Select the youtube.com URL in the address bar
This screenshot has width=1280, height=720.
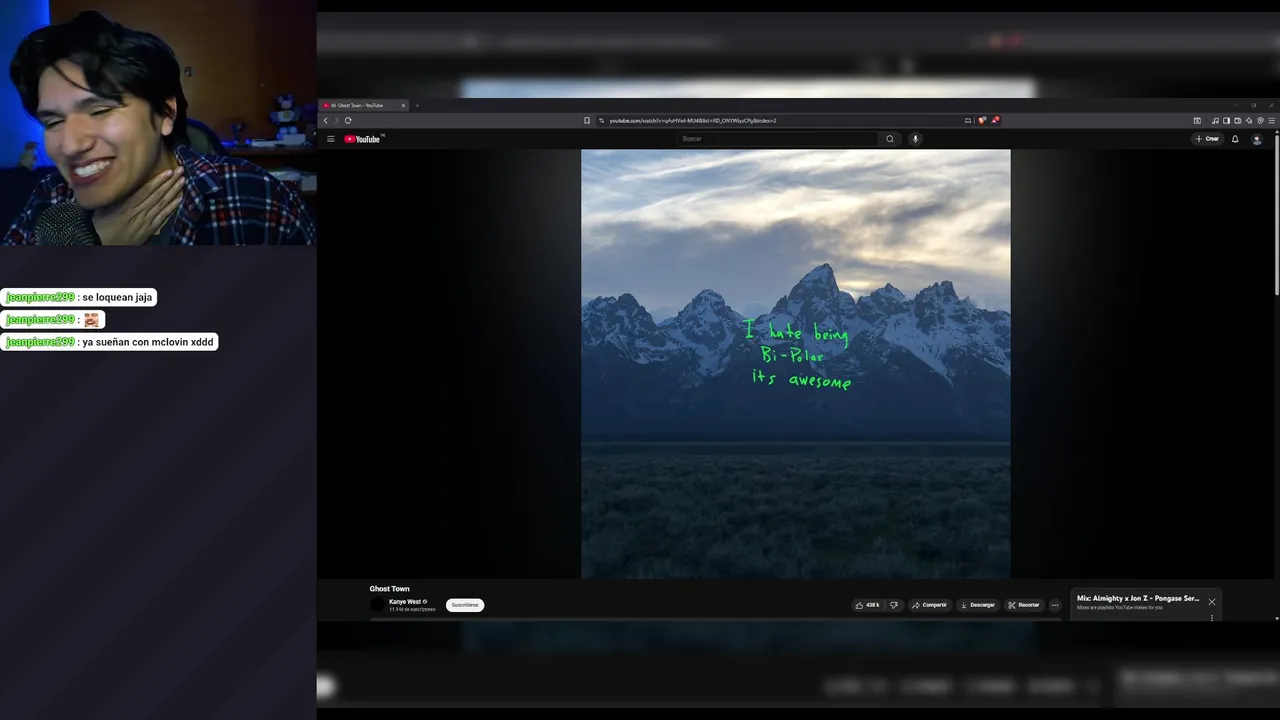[x=692, y=120]
